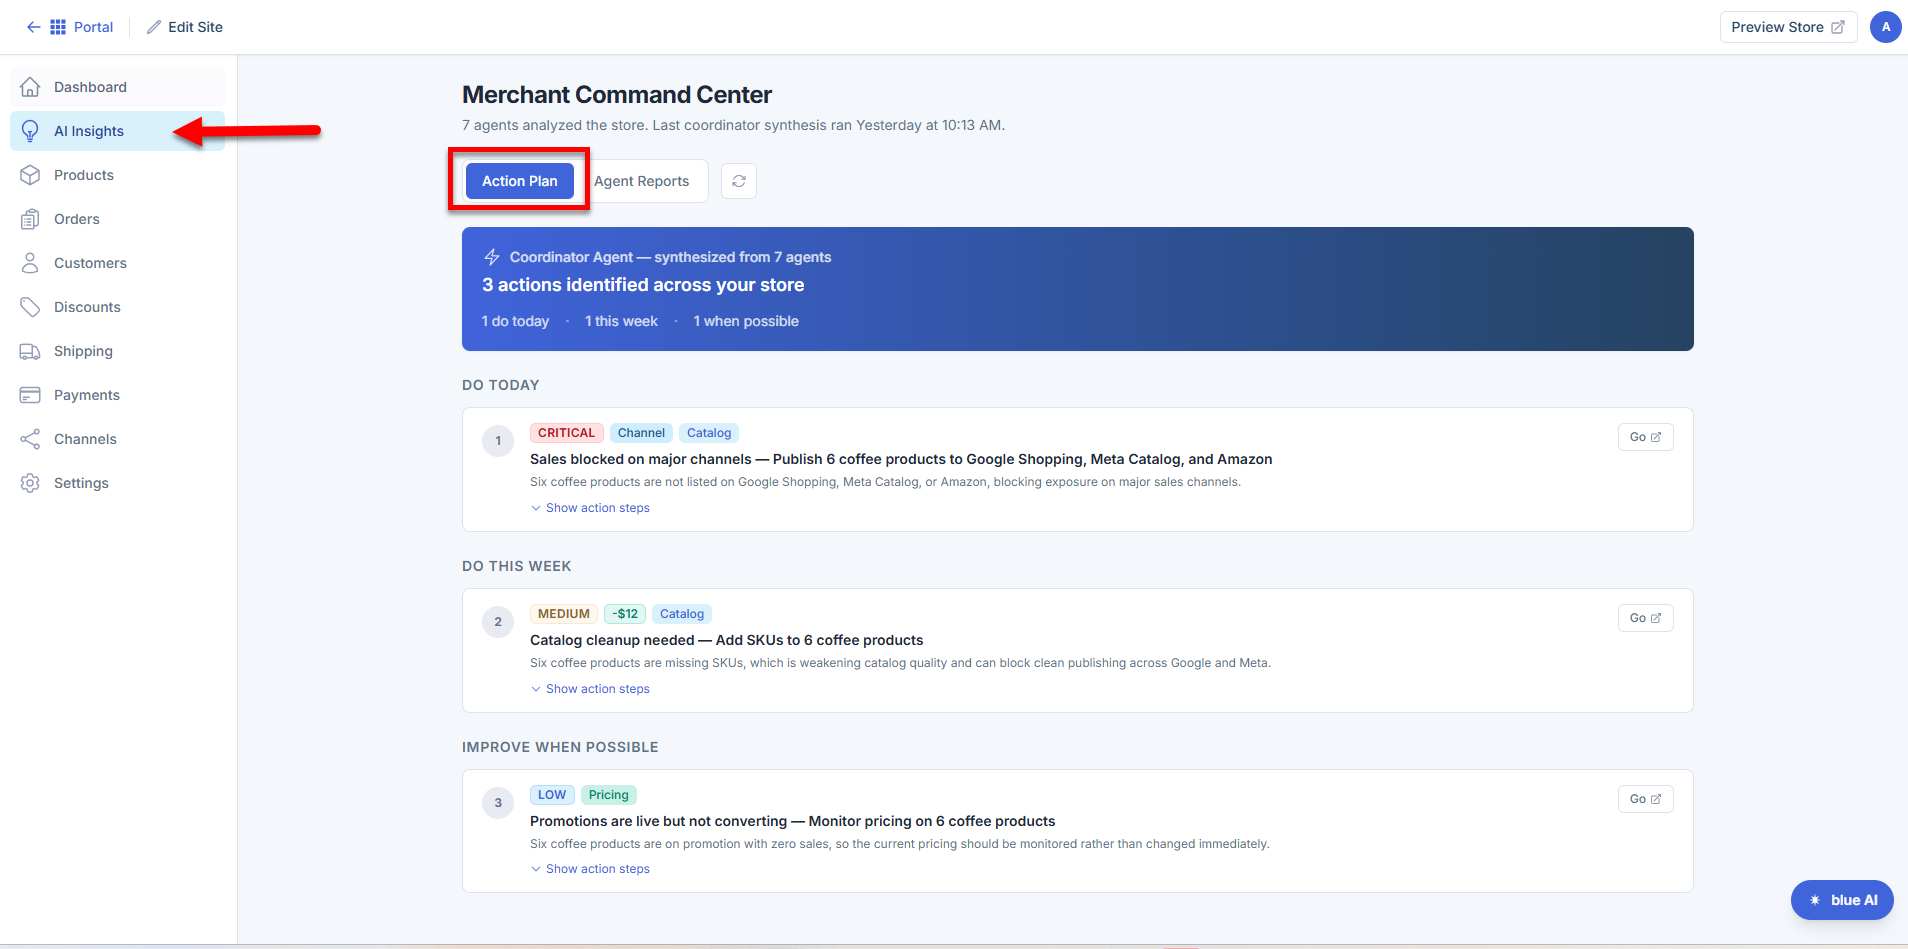Go to Products in the sidebar
1908x949 pixels.
(118, 175)
